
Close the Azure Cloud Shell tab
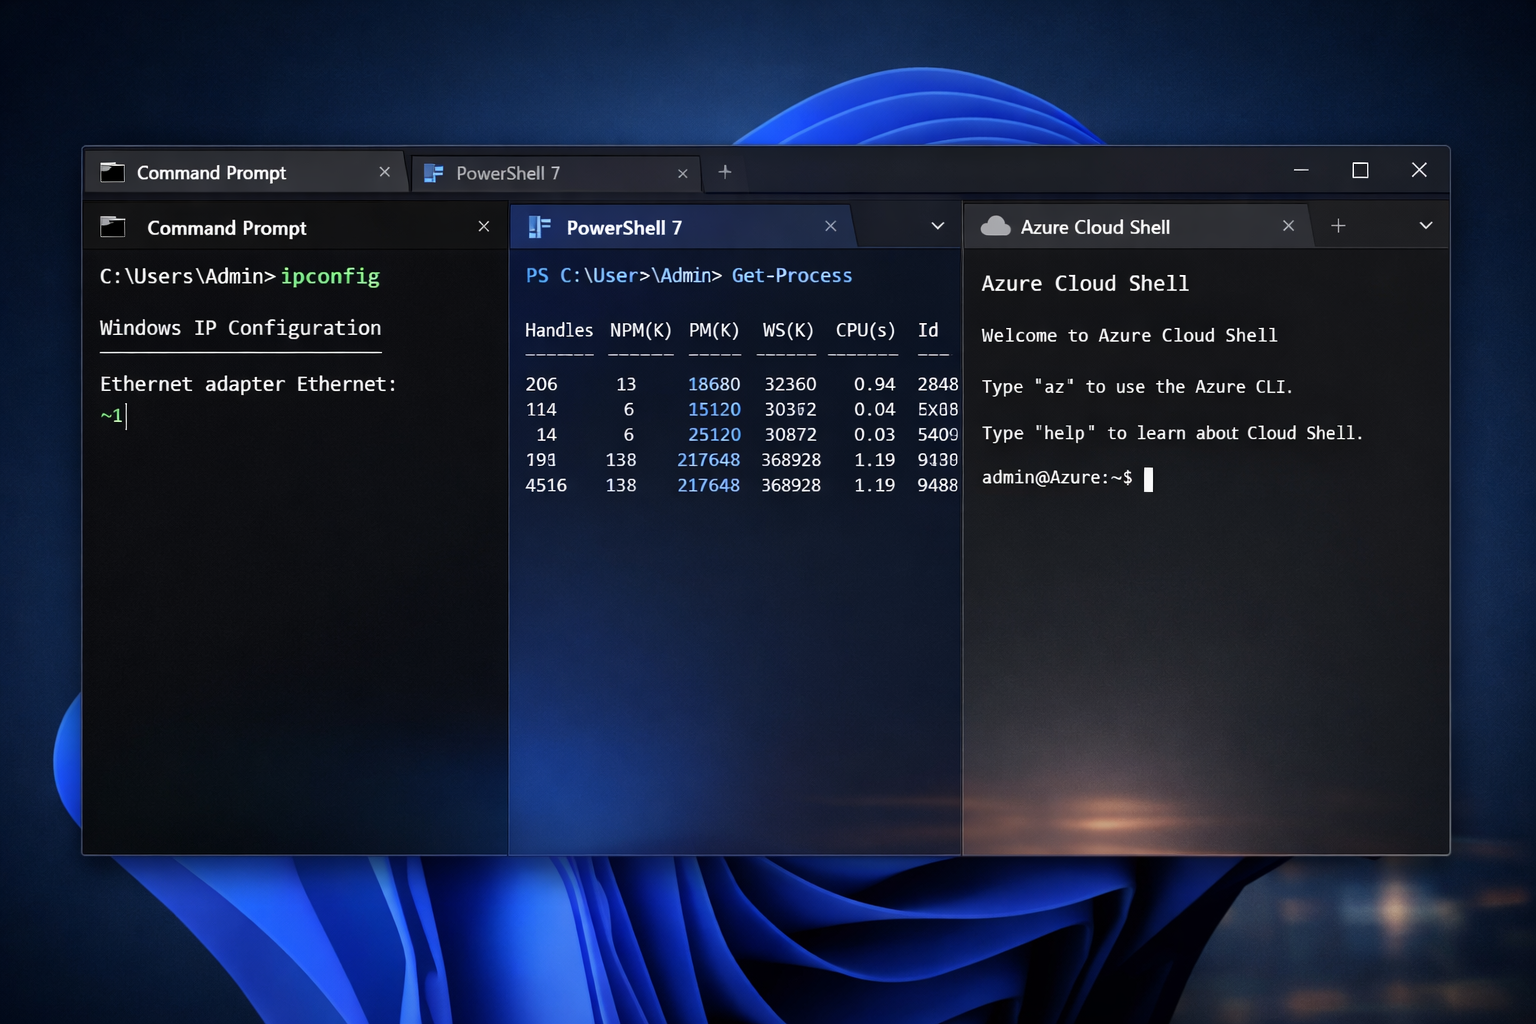pyautogui.click(x=1288, y=226)
